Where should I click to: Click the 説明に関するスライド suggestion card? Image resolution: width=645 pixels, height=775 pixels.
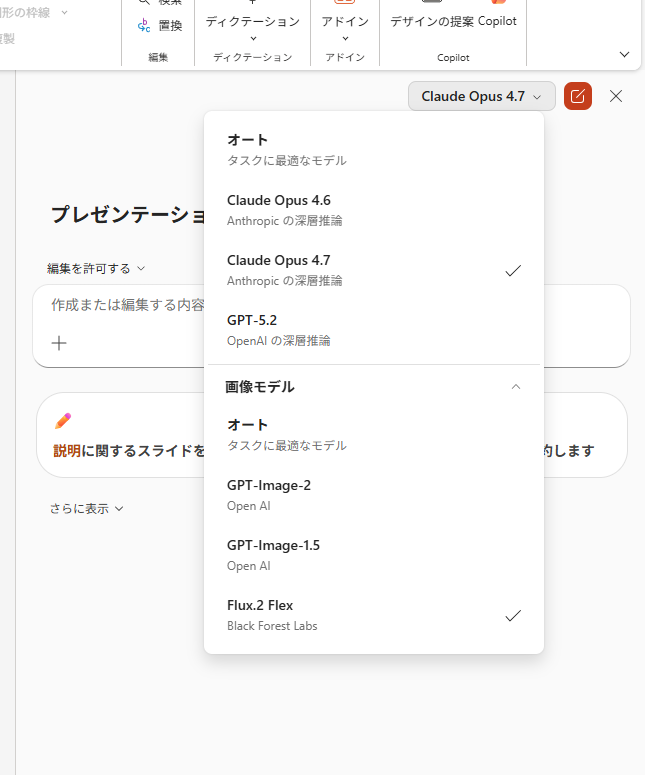pyautogui.click(x=121, y=435)
